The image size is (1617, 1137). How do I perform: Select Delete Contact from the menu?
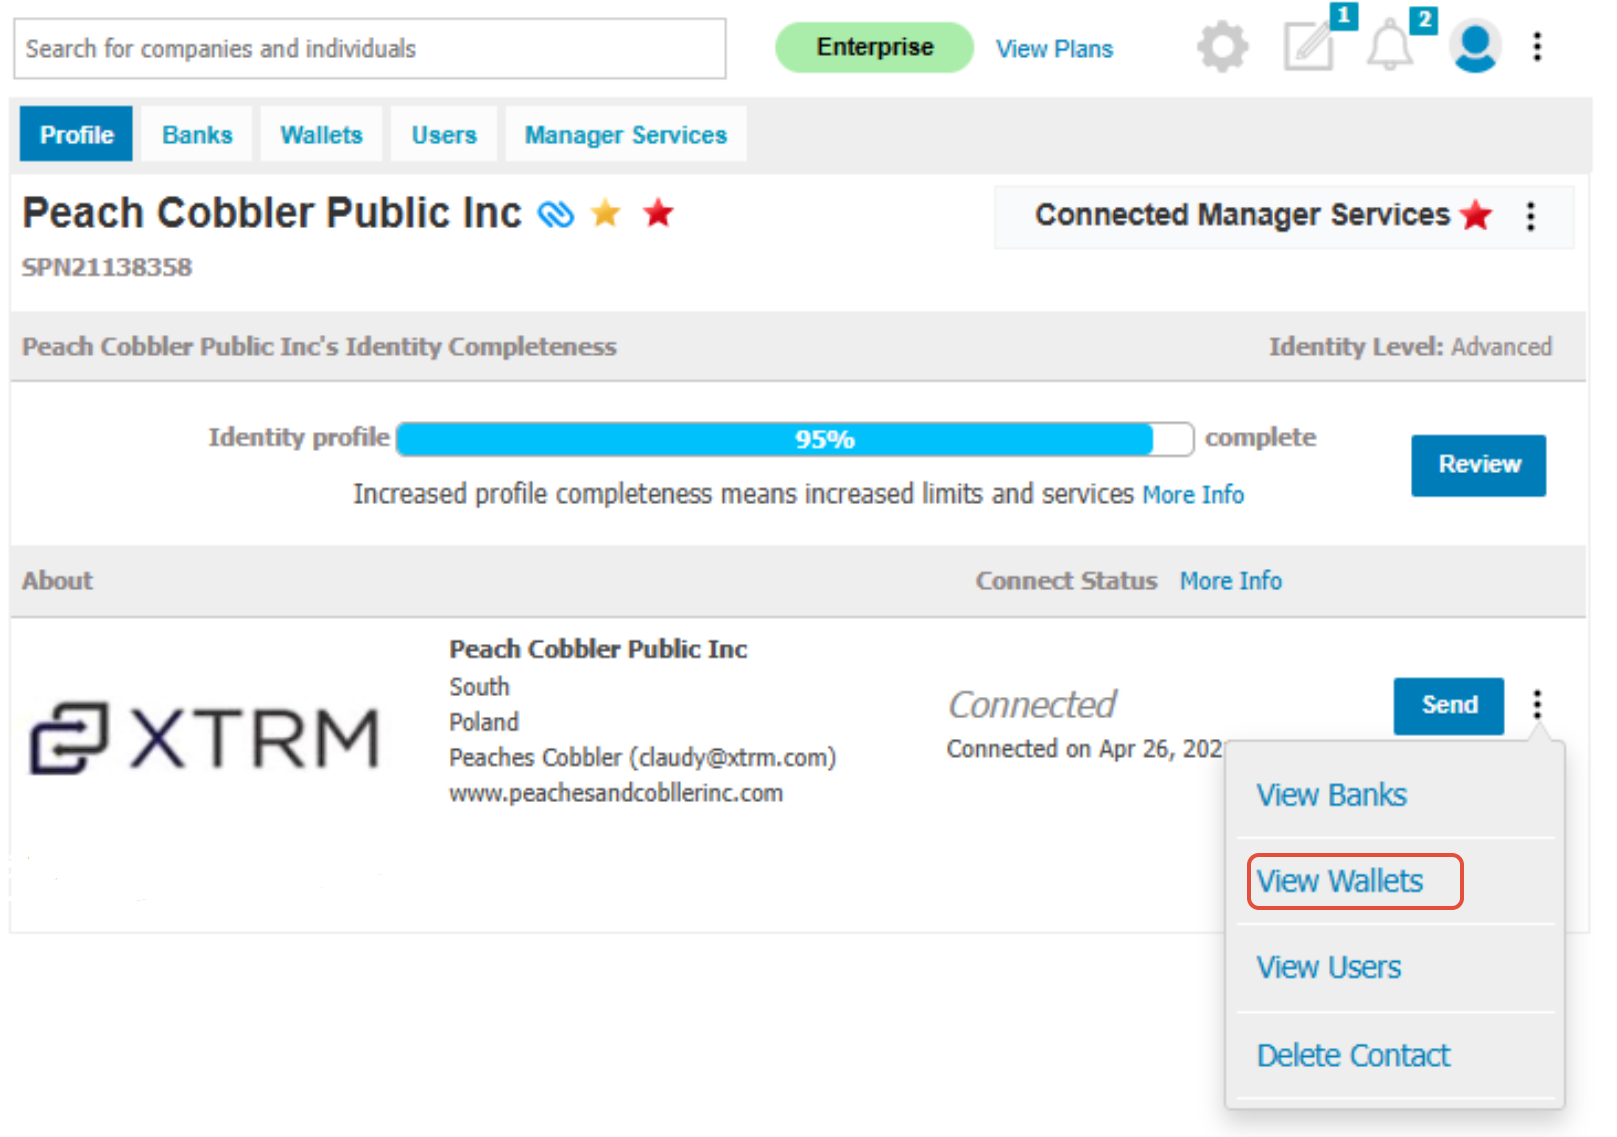point(1353,1055)
